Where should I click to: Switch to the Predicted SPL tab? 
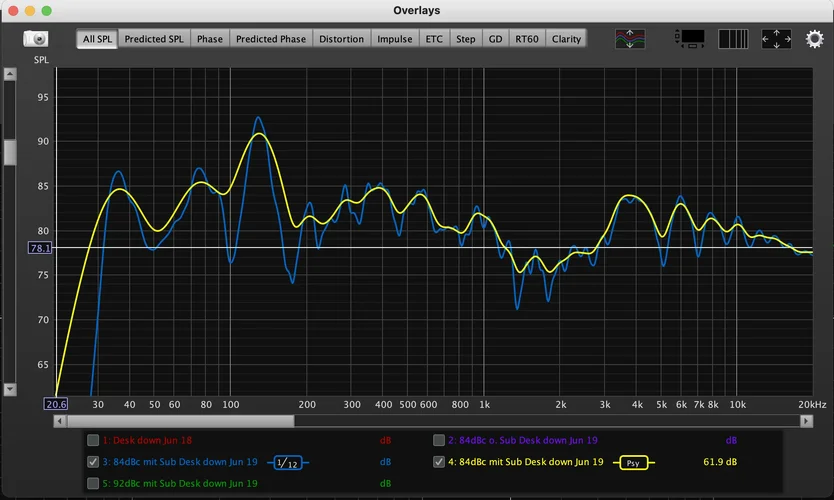pos(154,39)
